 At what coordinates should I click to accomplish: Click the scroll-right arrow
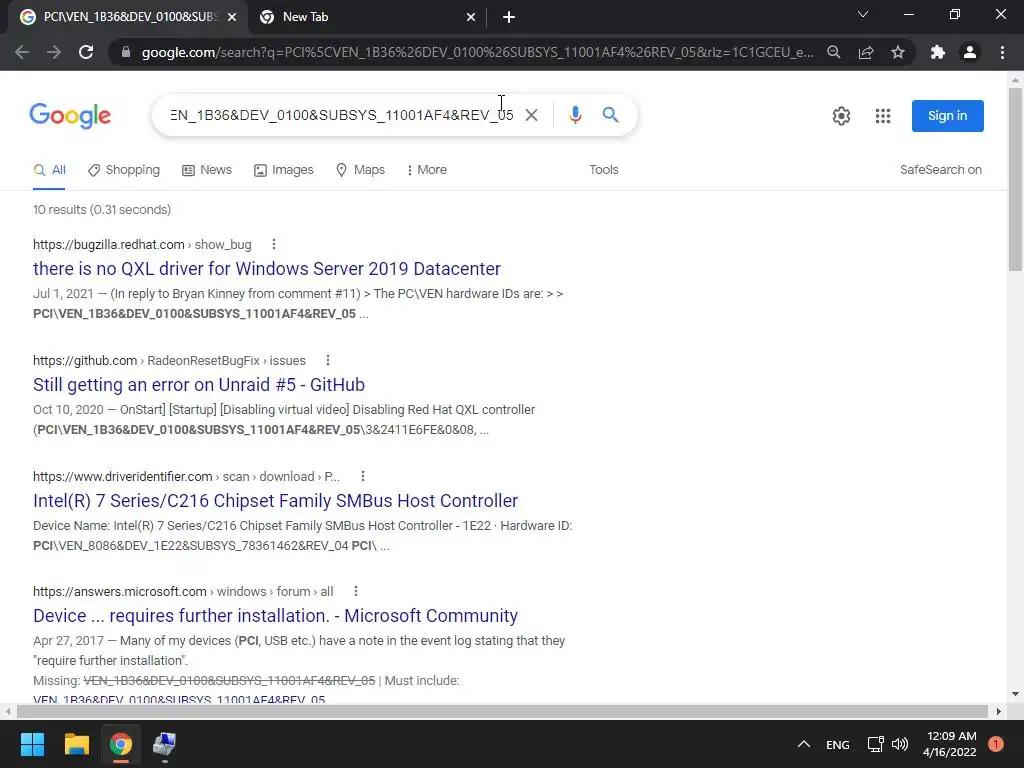coord(999,711)
